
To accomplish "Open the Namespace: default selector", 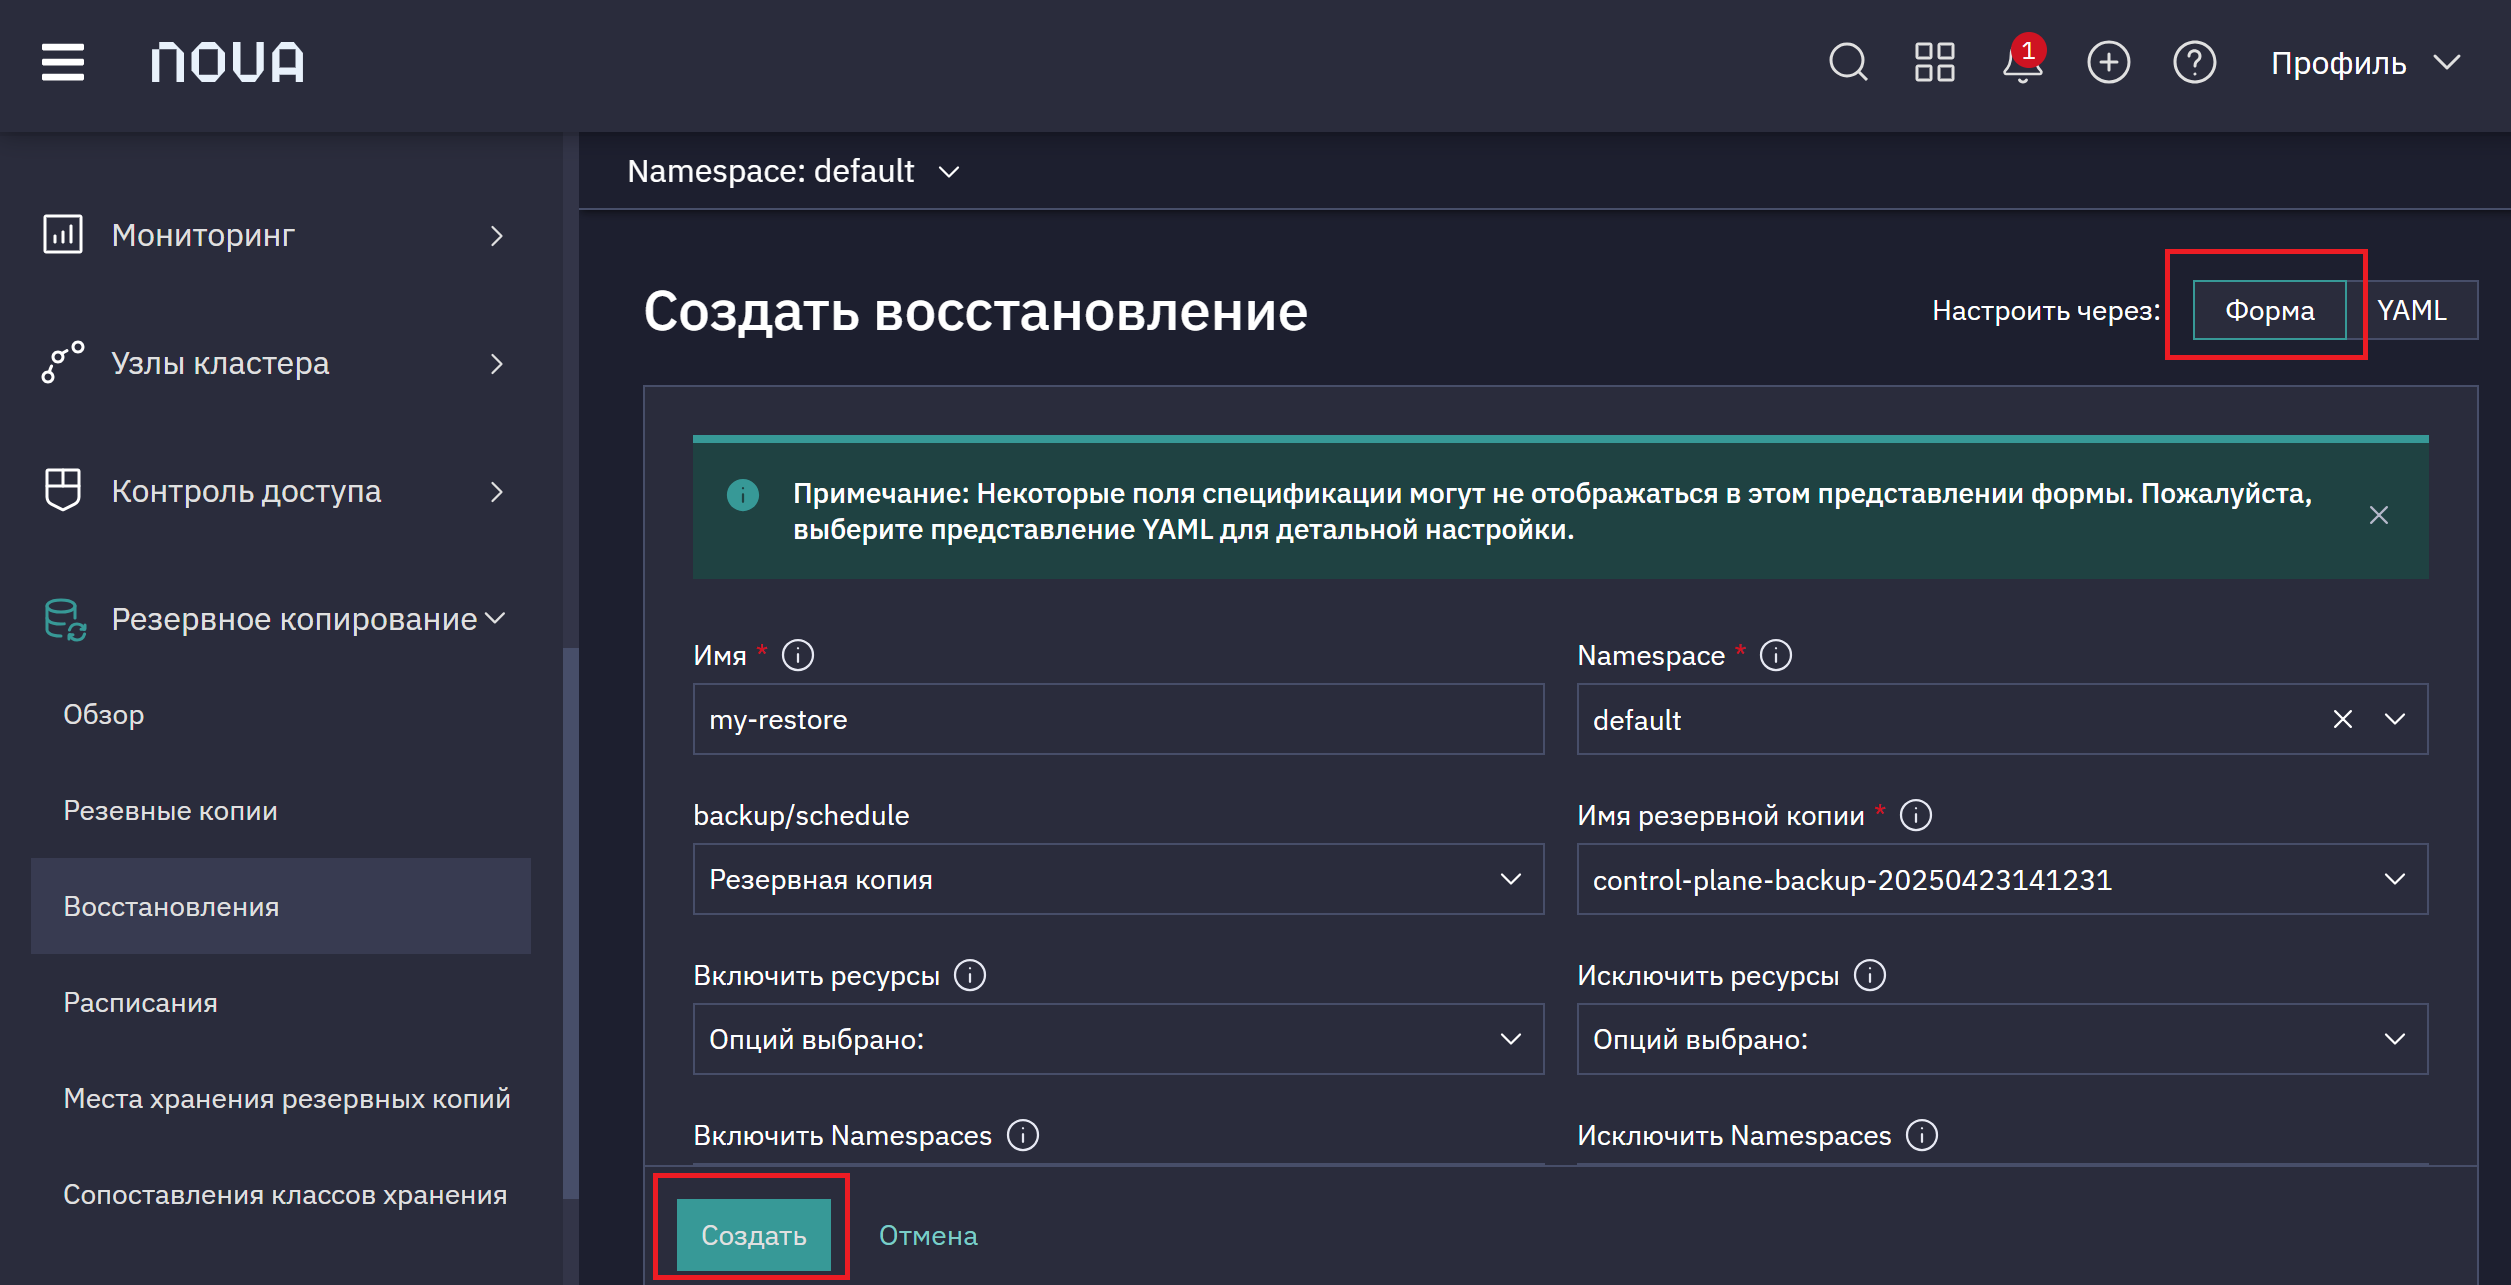I will 793,171.
